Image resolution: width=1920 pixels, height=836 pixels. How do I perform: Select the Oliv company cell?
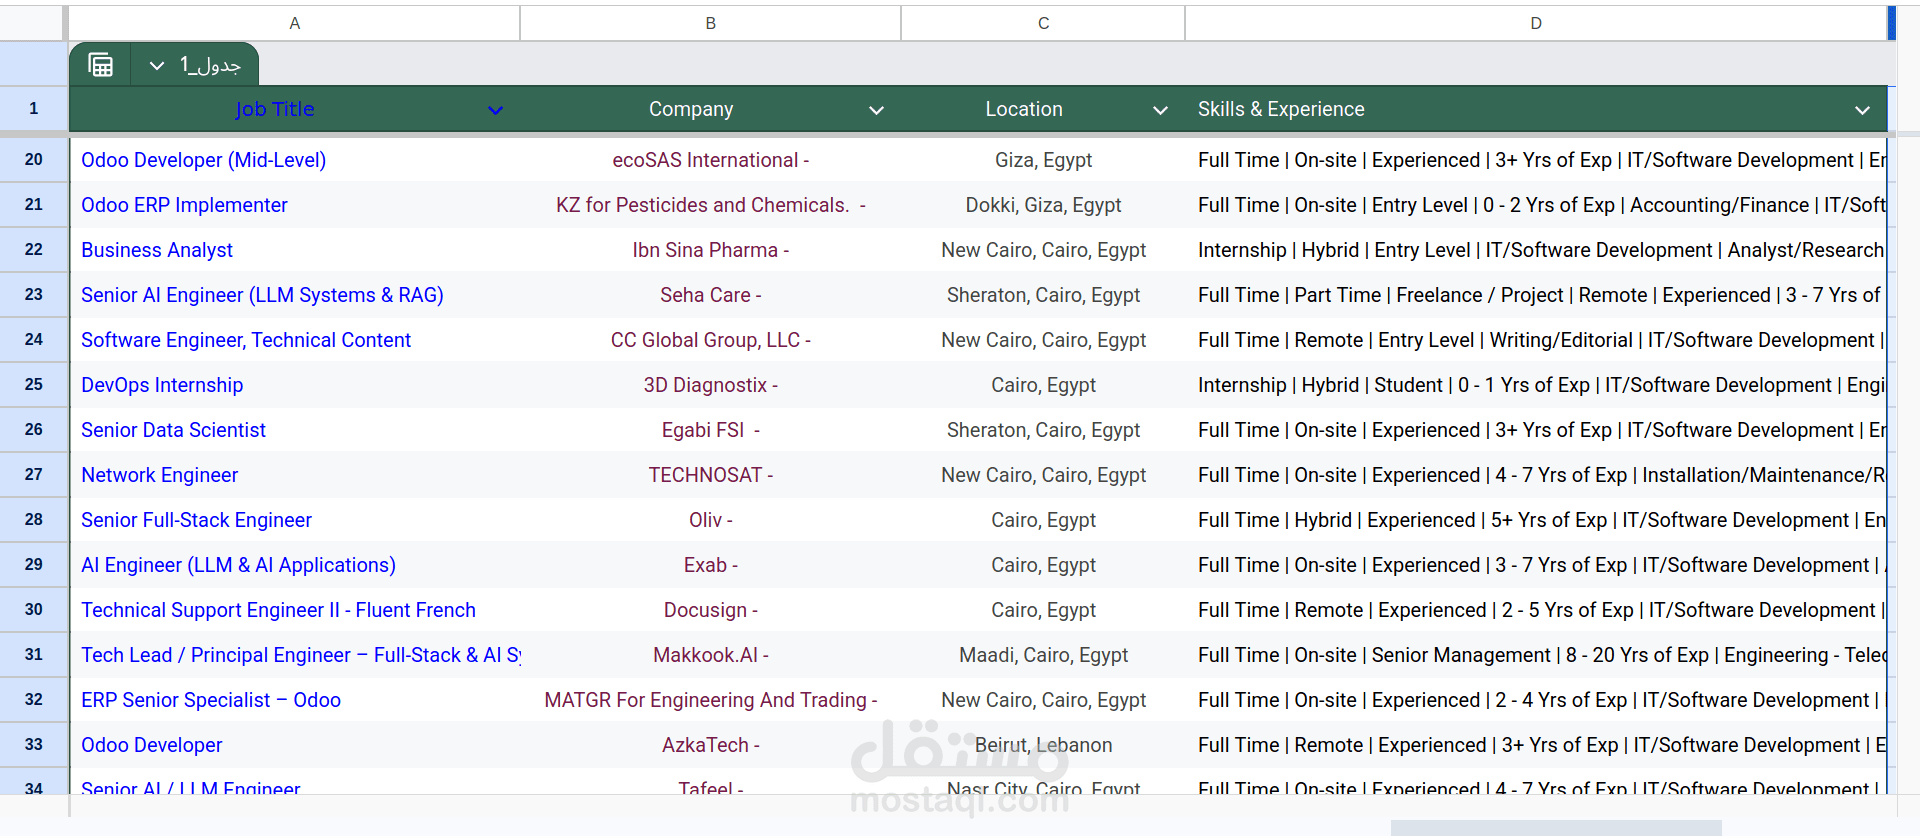[x=711, y=520]
